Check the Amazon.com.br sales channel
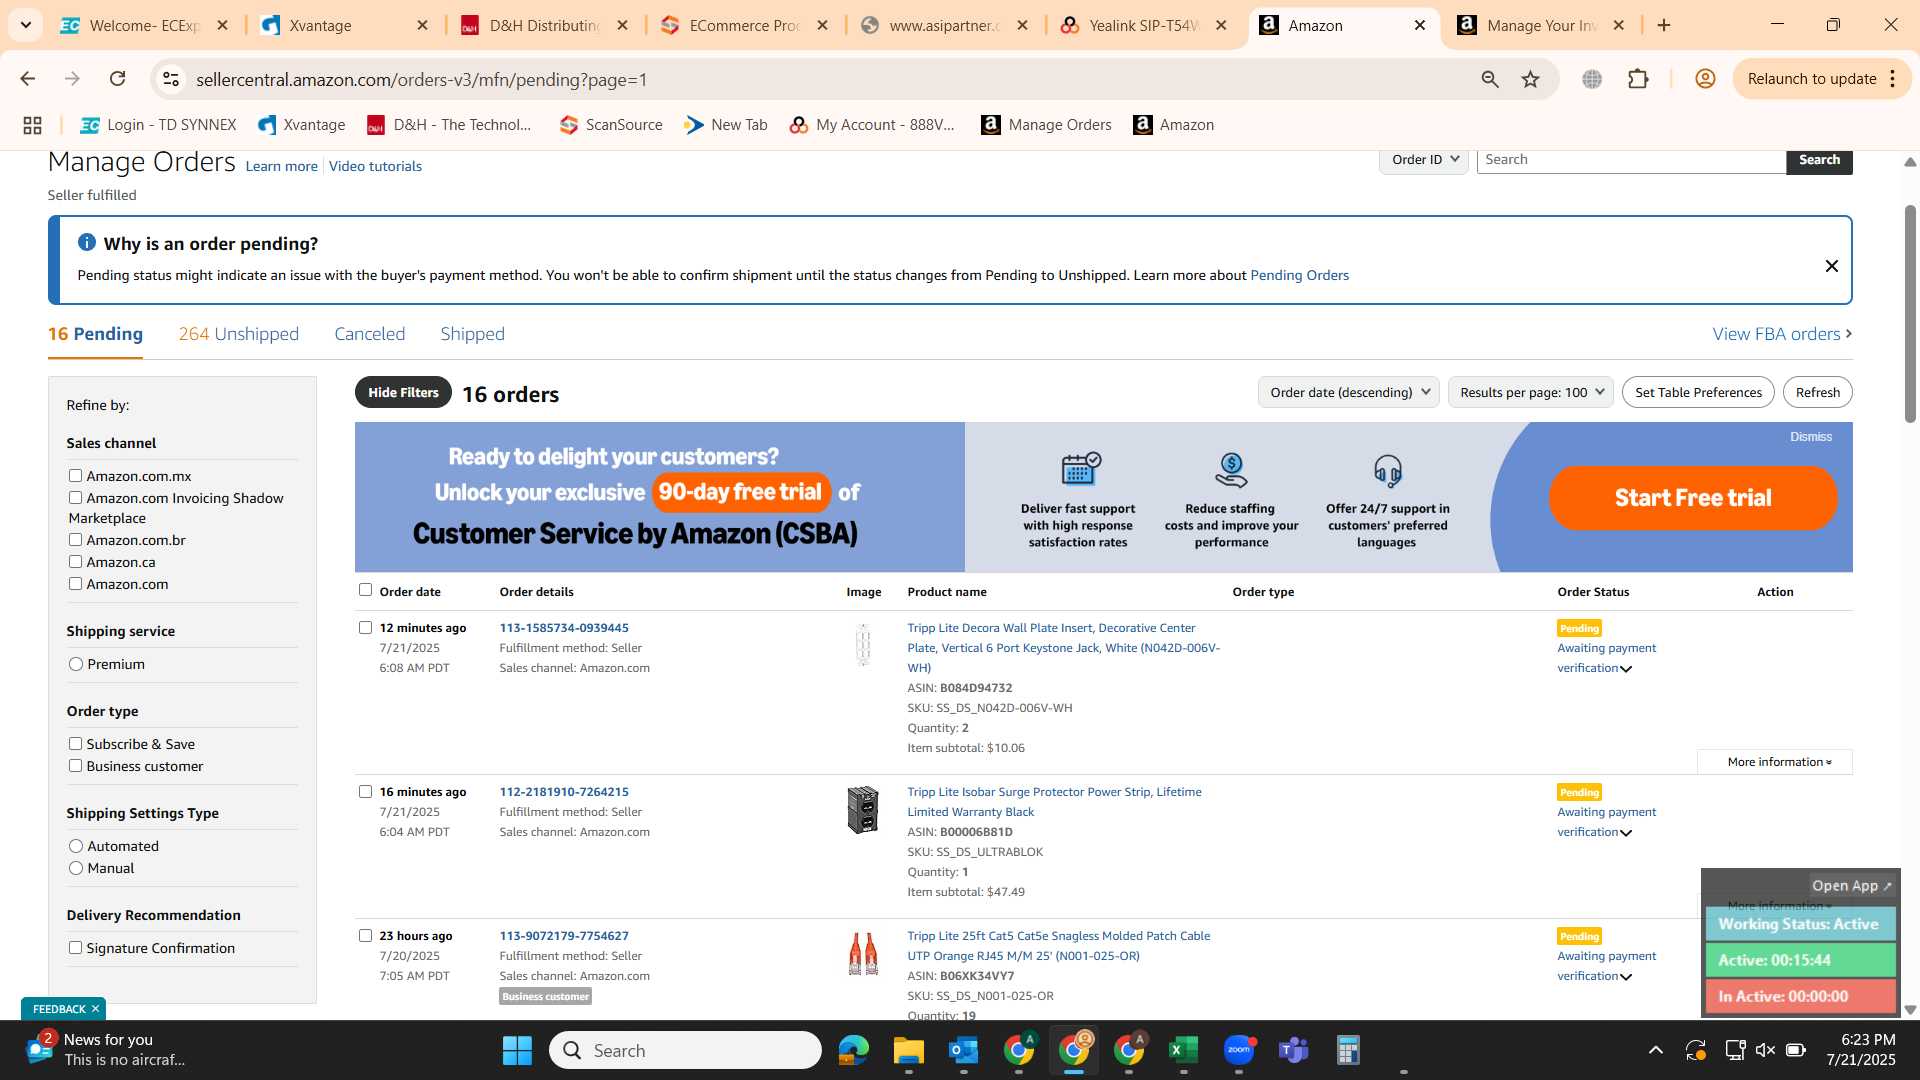The width and height of the screenshot is (1920, 1080). 75,540
